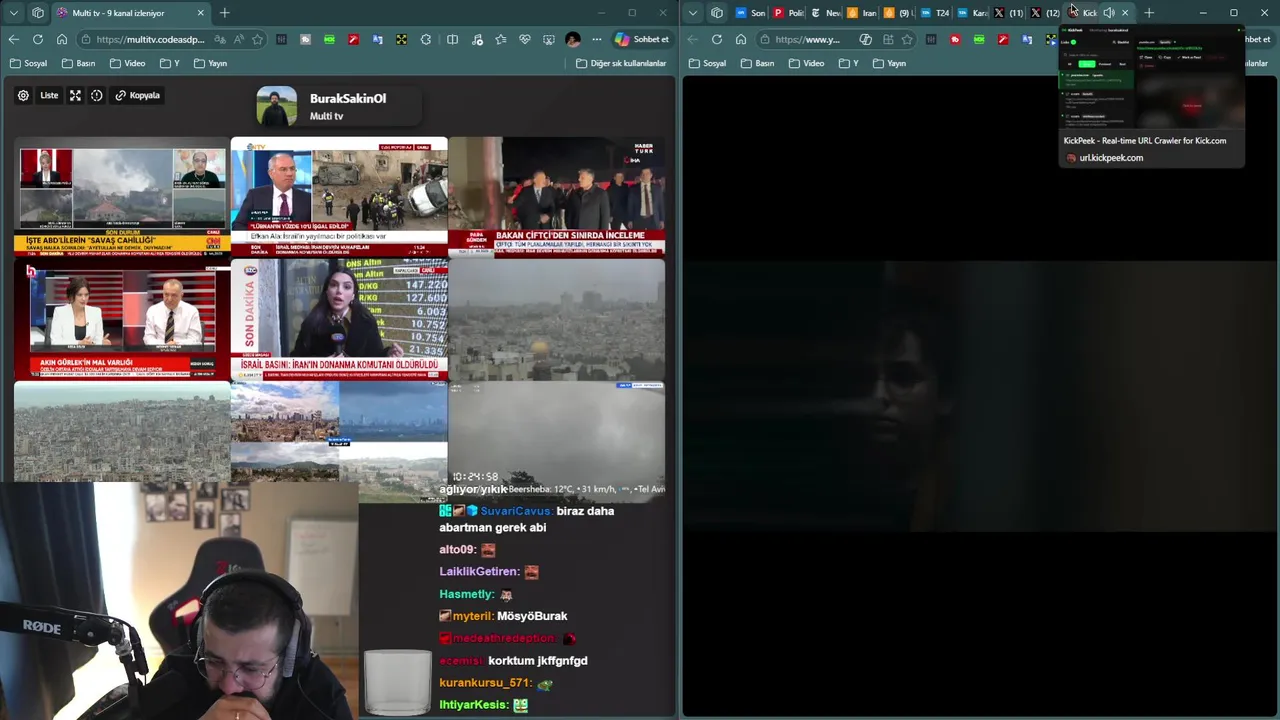
Task: Click myteril username in chat
Action: (472, 616)
